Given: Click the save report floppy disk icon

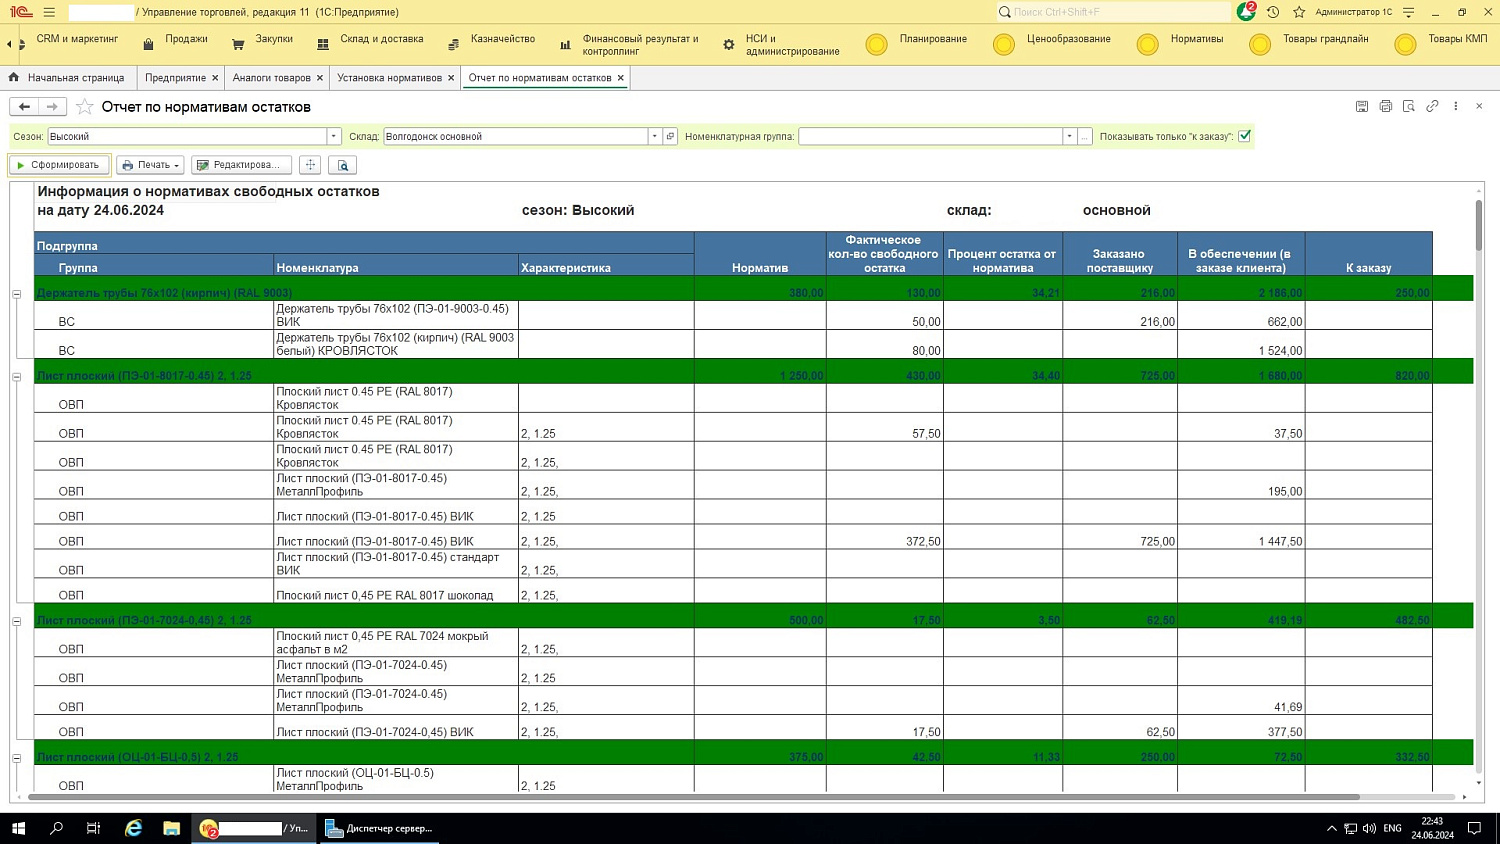Looking at the screenshot, I should pyautogui.click(x=1361, y=106).
